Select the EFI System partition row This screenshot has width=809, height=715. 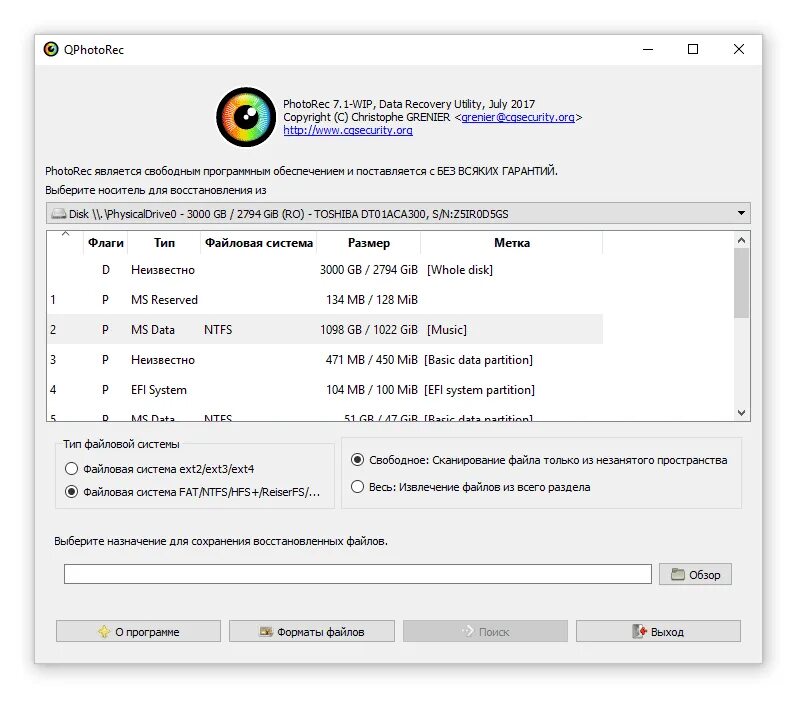pyautogui.click(x=325, y=389)
